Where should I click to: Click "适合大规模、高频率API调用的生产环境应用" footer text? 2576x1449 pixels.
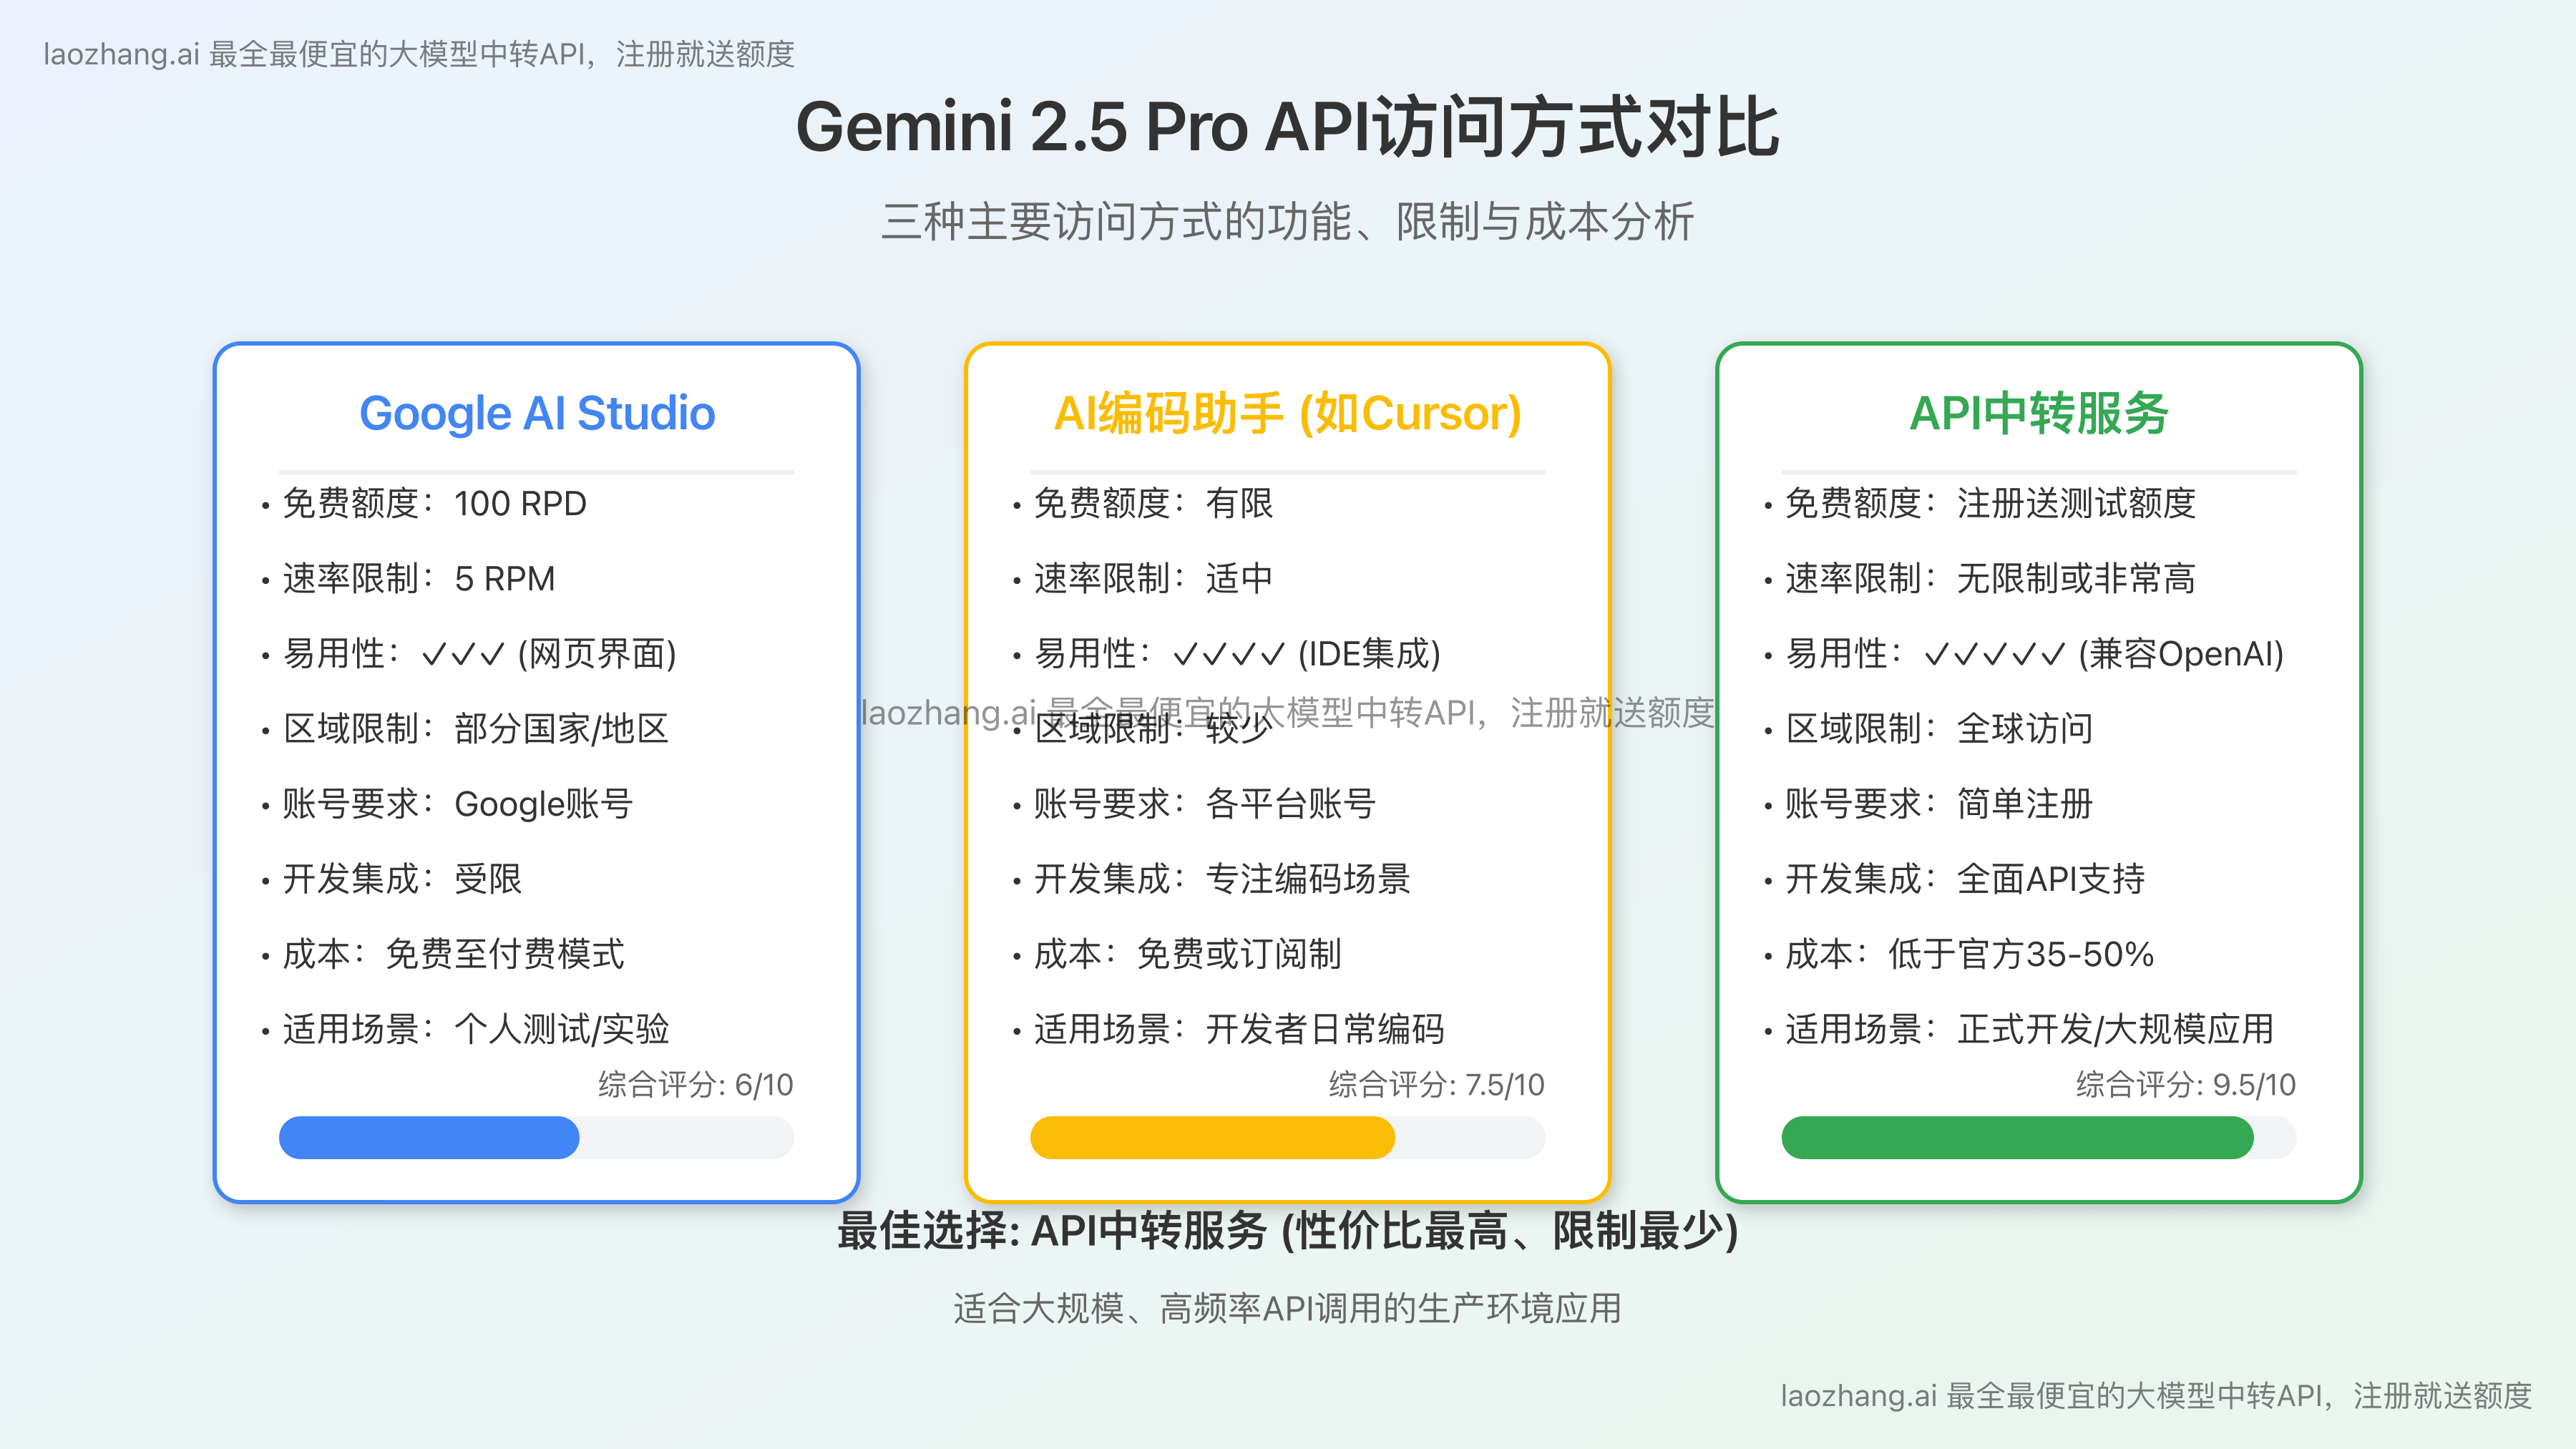click(x=1288, y=1308)
